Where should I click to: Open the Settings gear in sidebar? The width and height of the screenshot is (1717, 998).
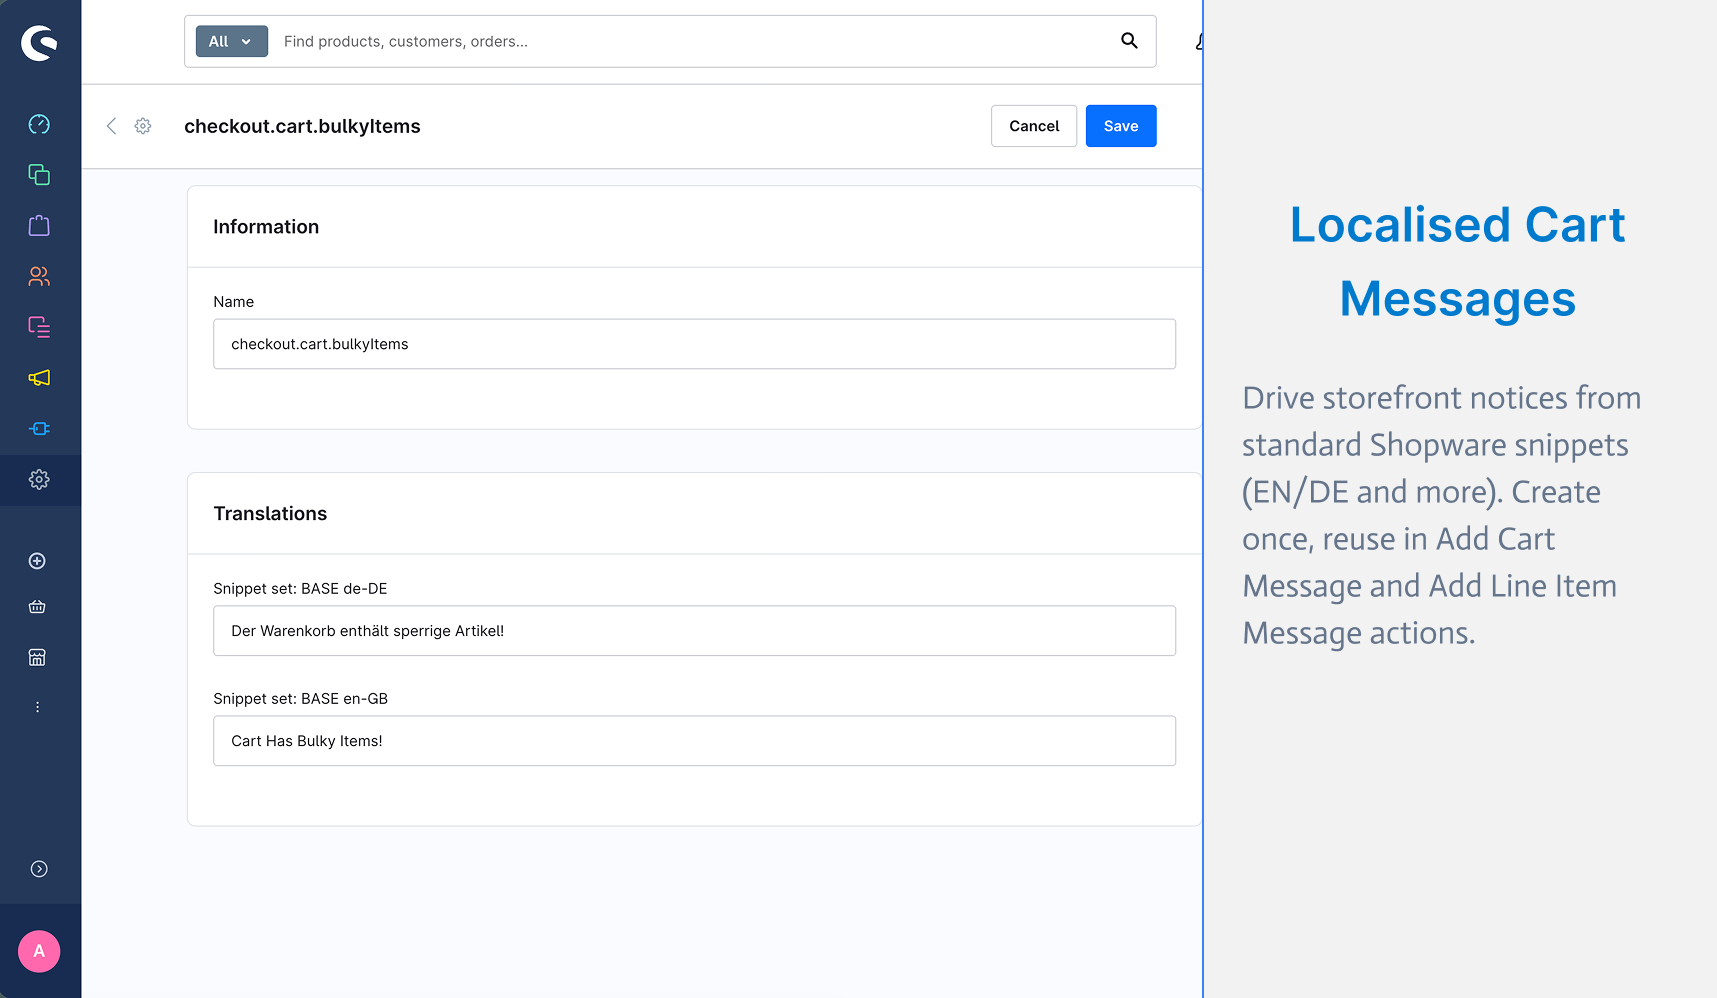coord(39,480)
